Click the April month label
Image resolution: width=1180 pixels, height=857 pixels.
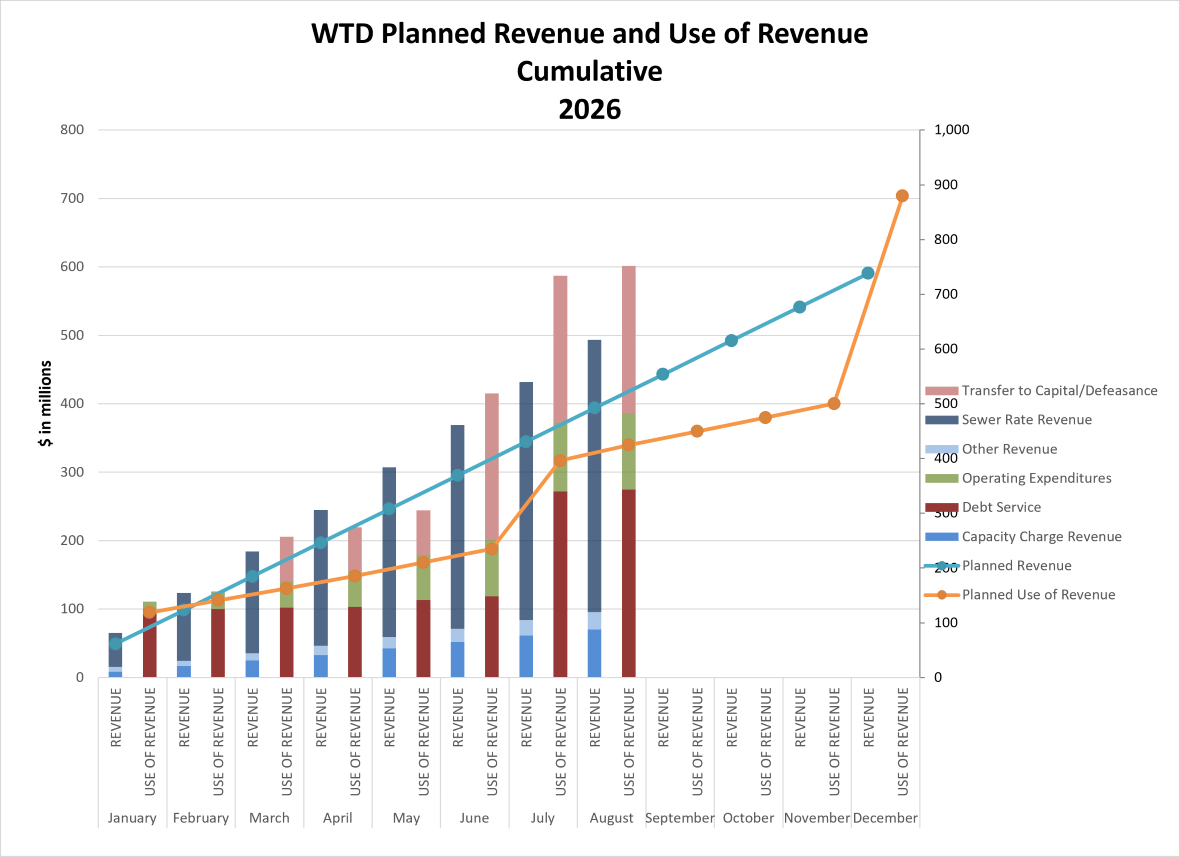click(337, 818)
